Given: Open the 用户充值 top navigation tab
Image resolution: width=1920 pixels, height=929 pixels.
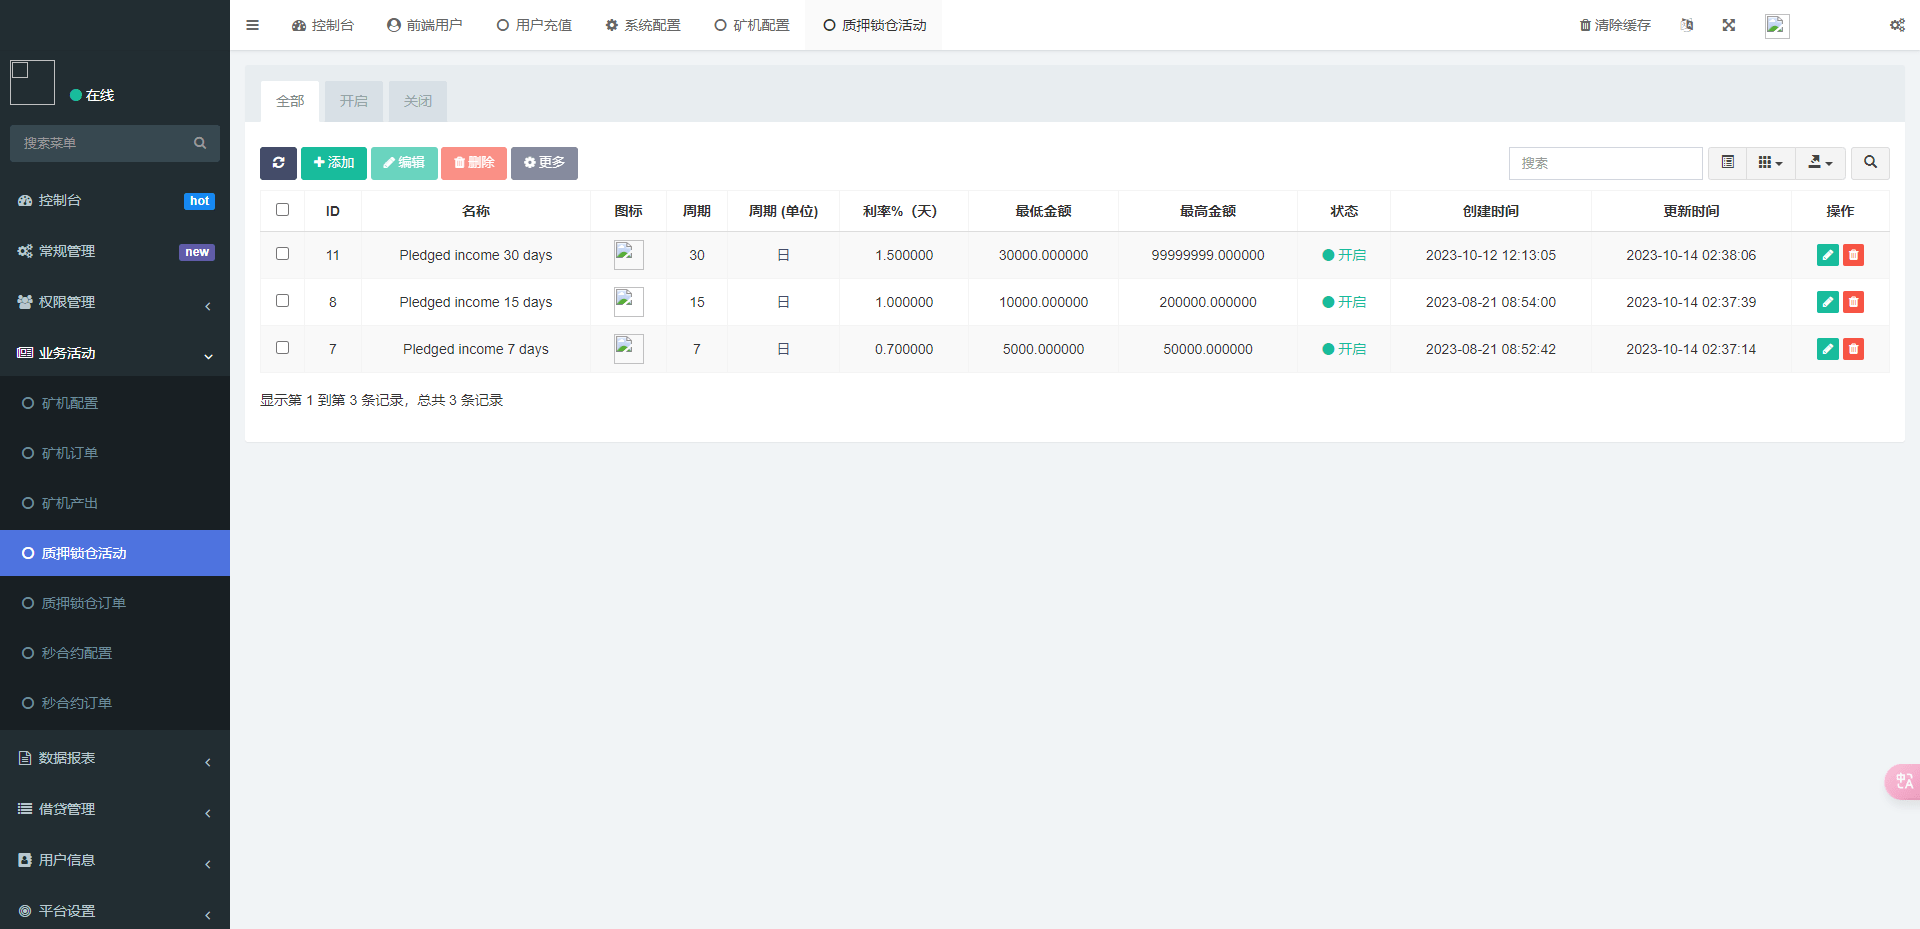Looking at the screenshot, I should pyautogui.click(x=534, y=25).
